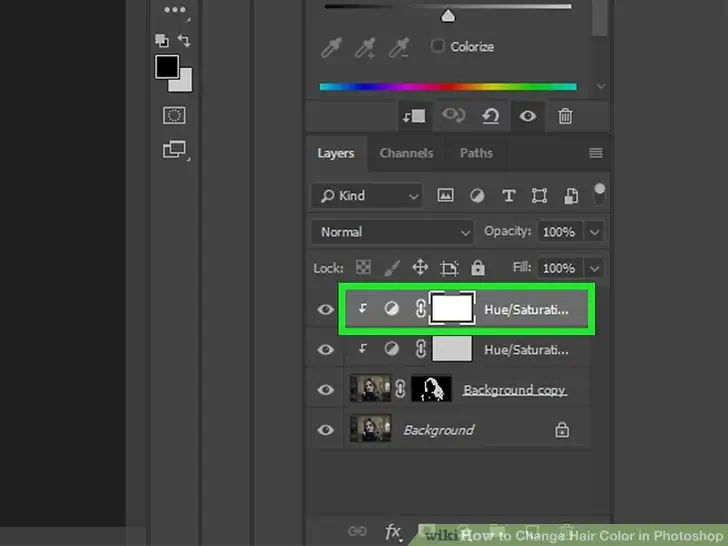Viewport: 728px width, 546px height.
Task: Select the add-to-sample eyedropper
Action: [367, 47]
